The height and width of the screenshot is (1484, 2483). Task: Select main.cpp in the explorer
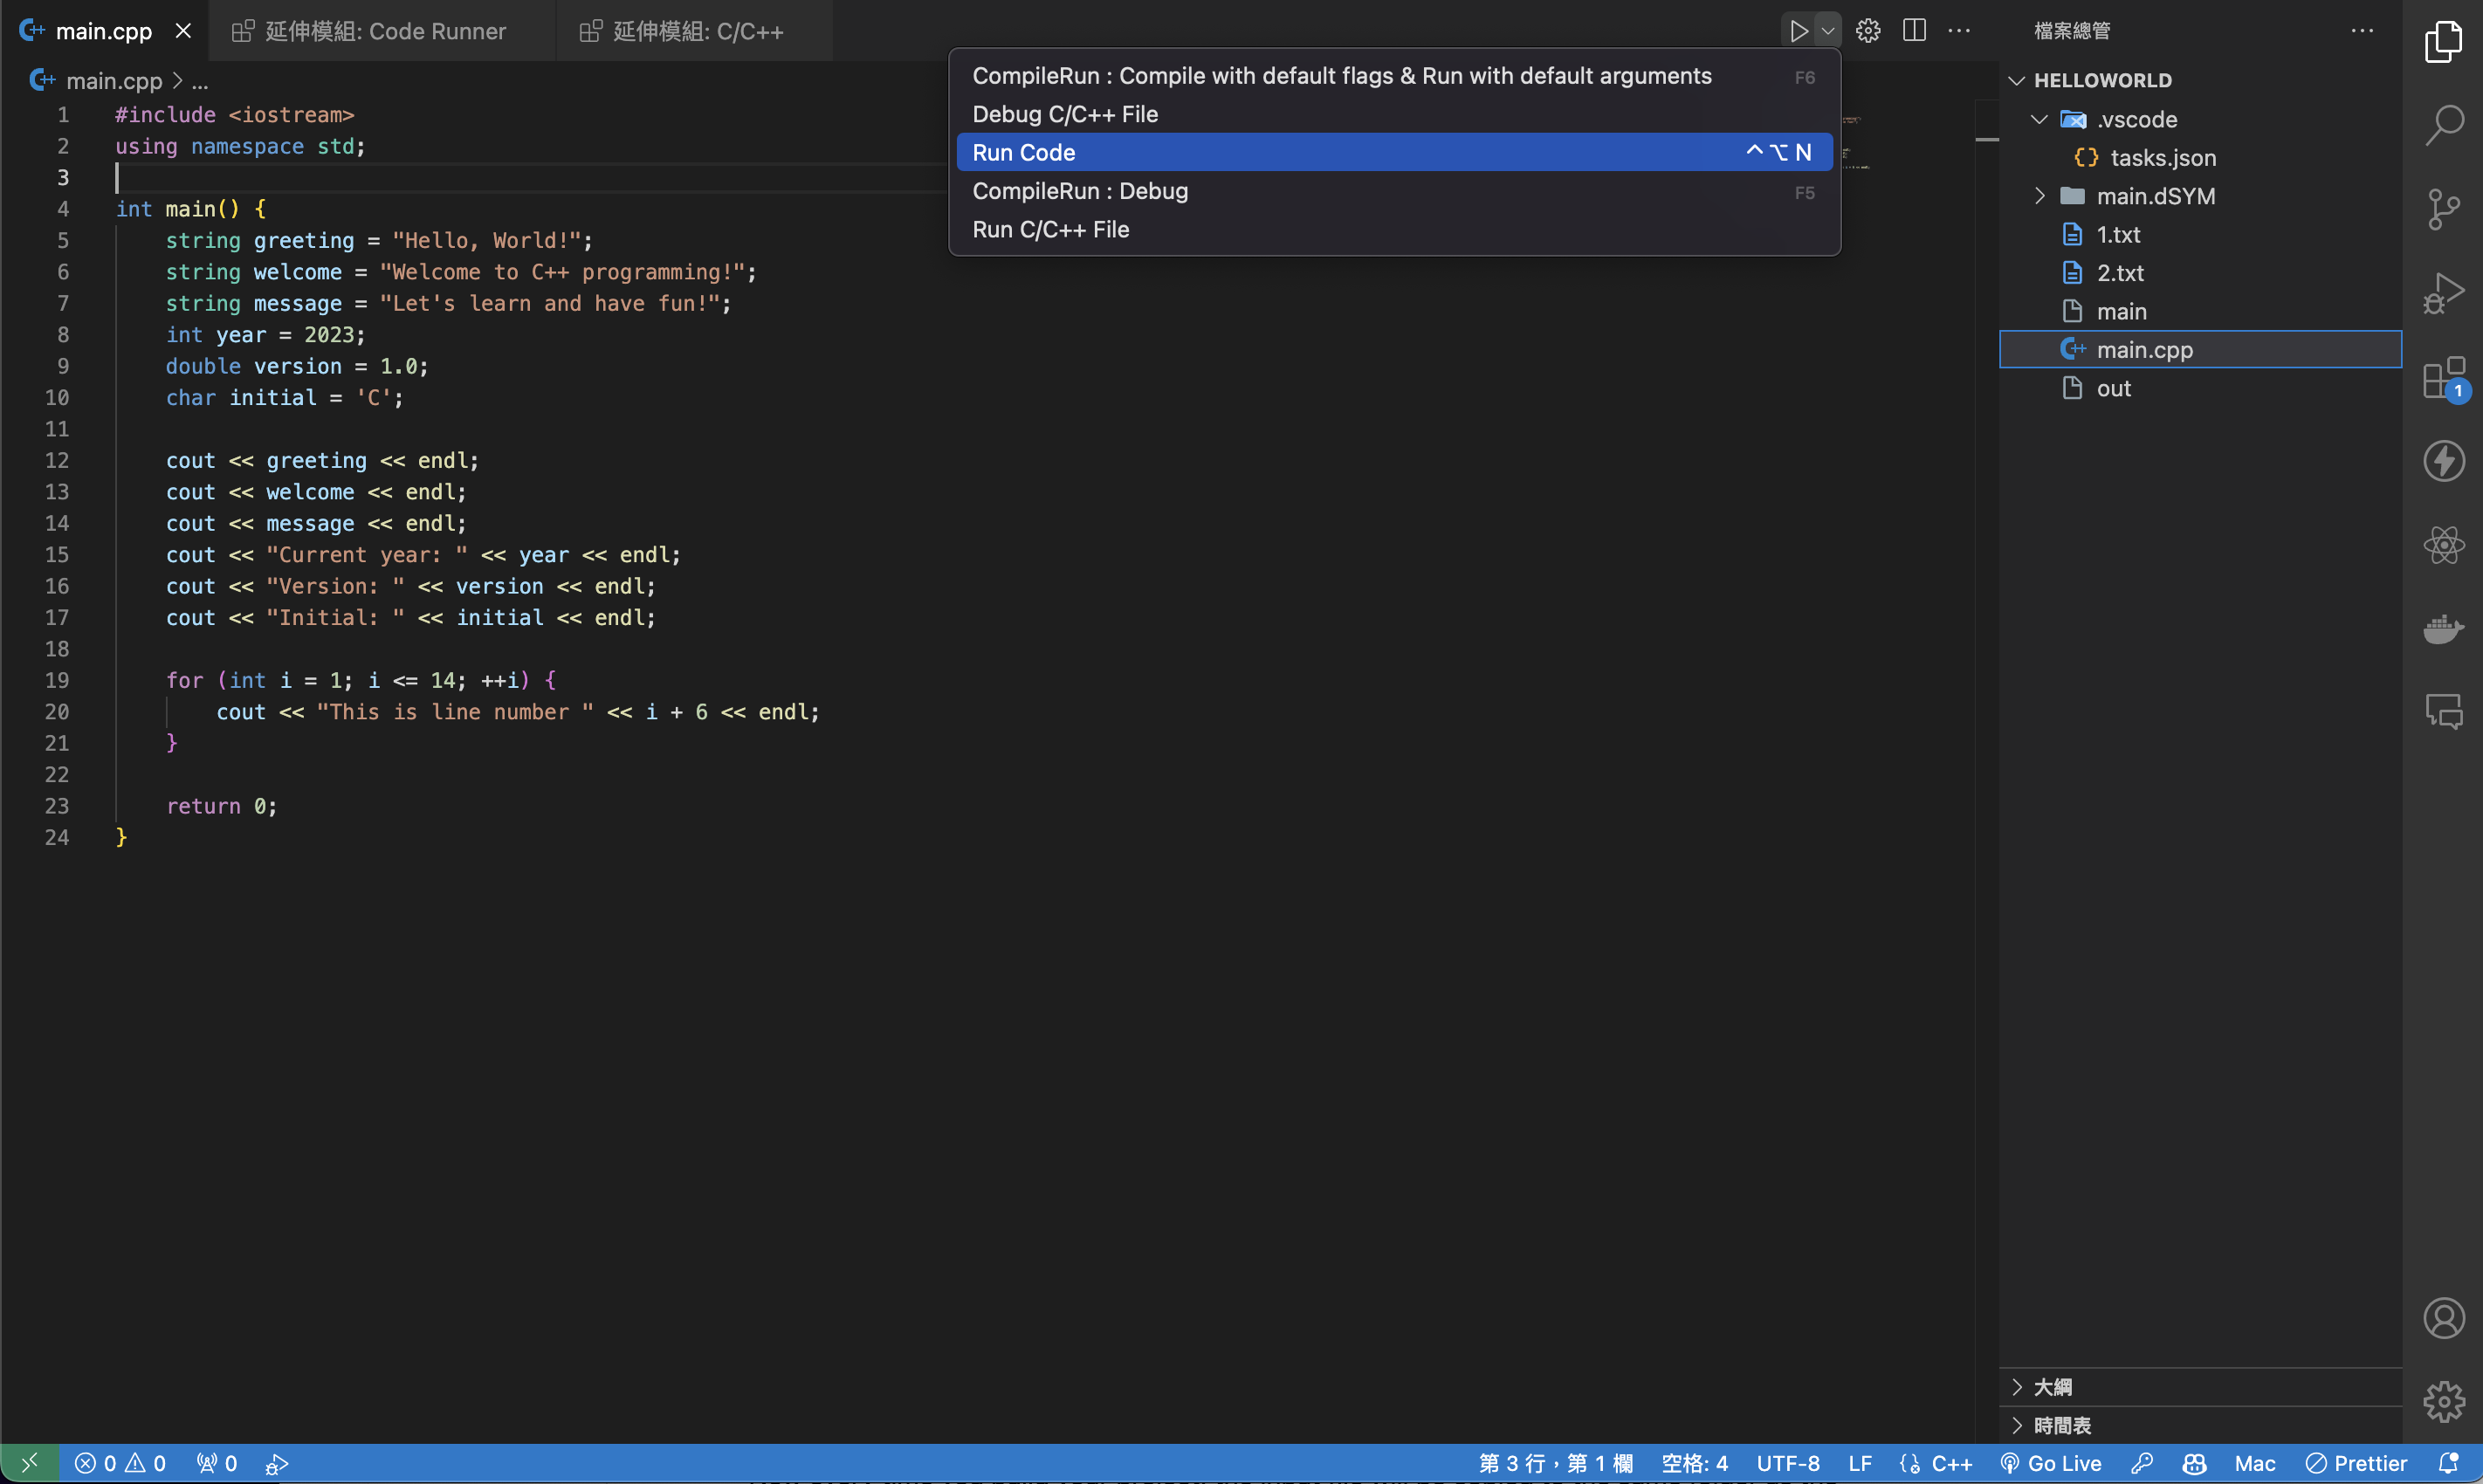coord(2200,350)
